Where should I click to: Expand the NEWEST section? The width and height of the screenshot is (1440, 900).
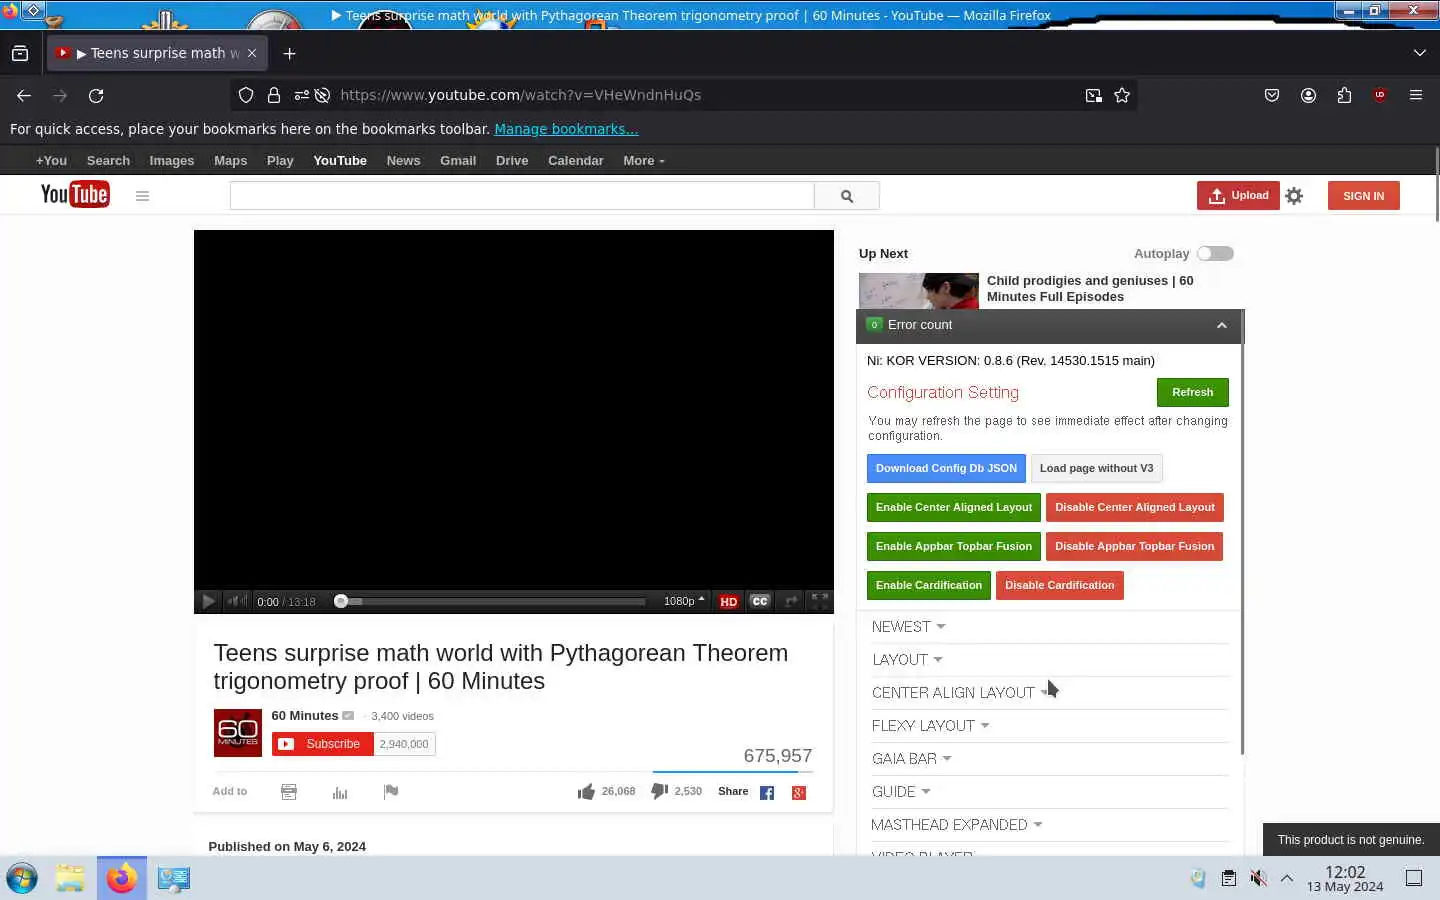pos(908,627)
